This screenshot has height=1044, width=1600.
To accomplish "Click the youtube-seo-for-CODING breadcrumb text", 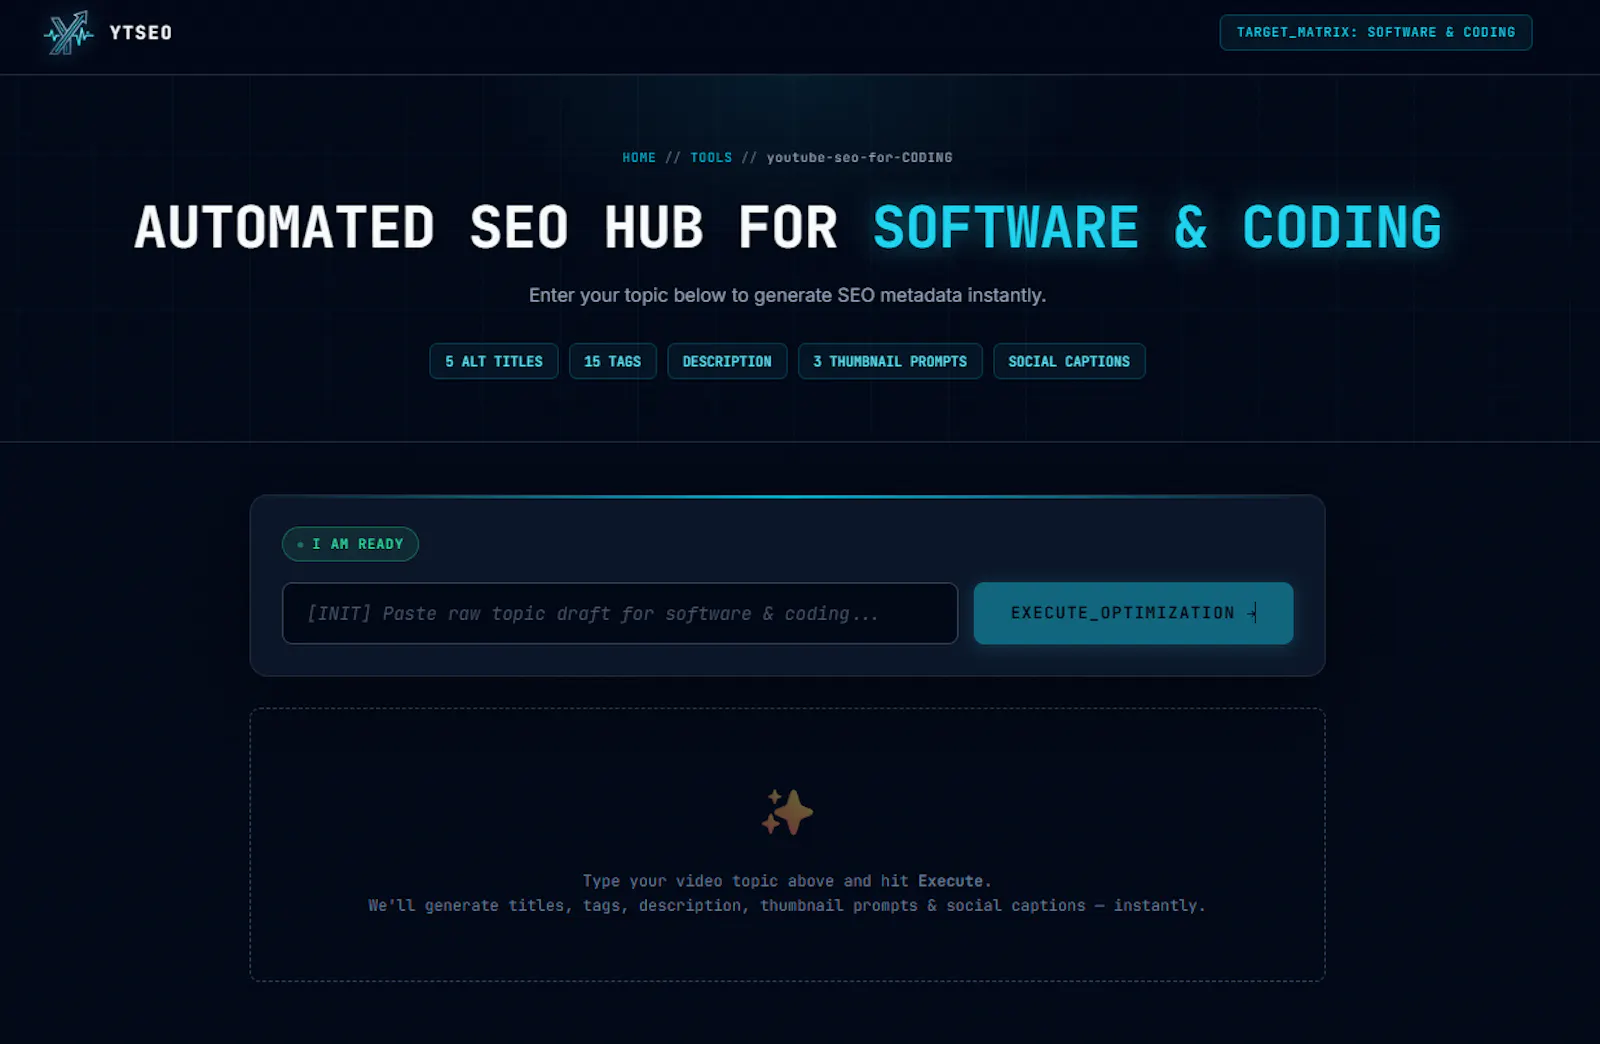I will coord(859,158).
